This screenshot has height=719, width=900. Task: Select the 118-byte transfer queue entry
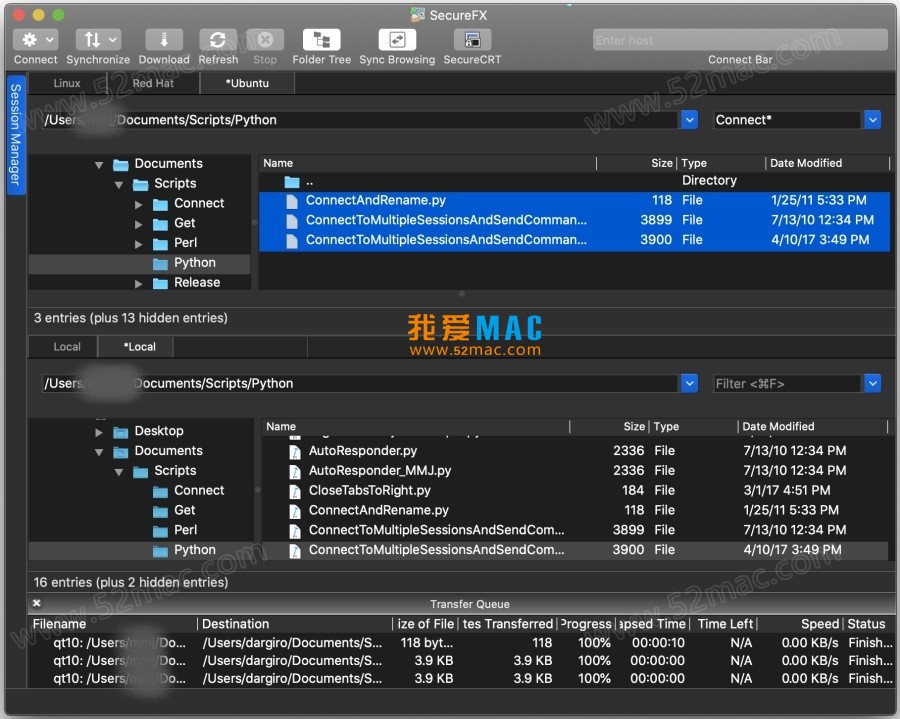[461, 643]
